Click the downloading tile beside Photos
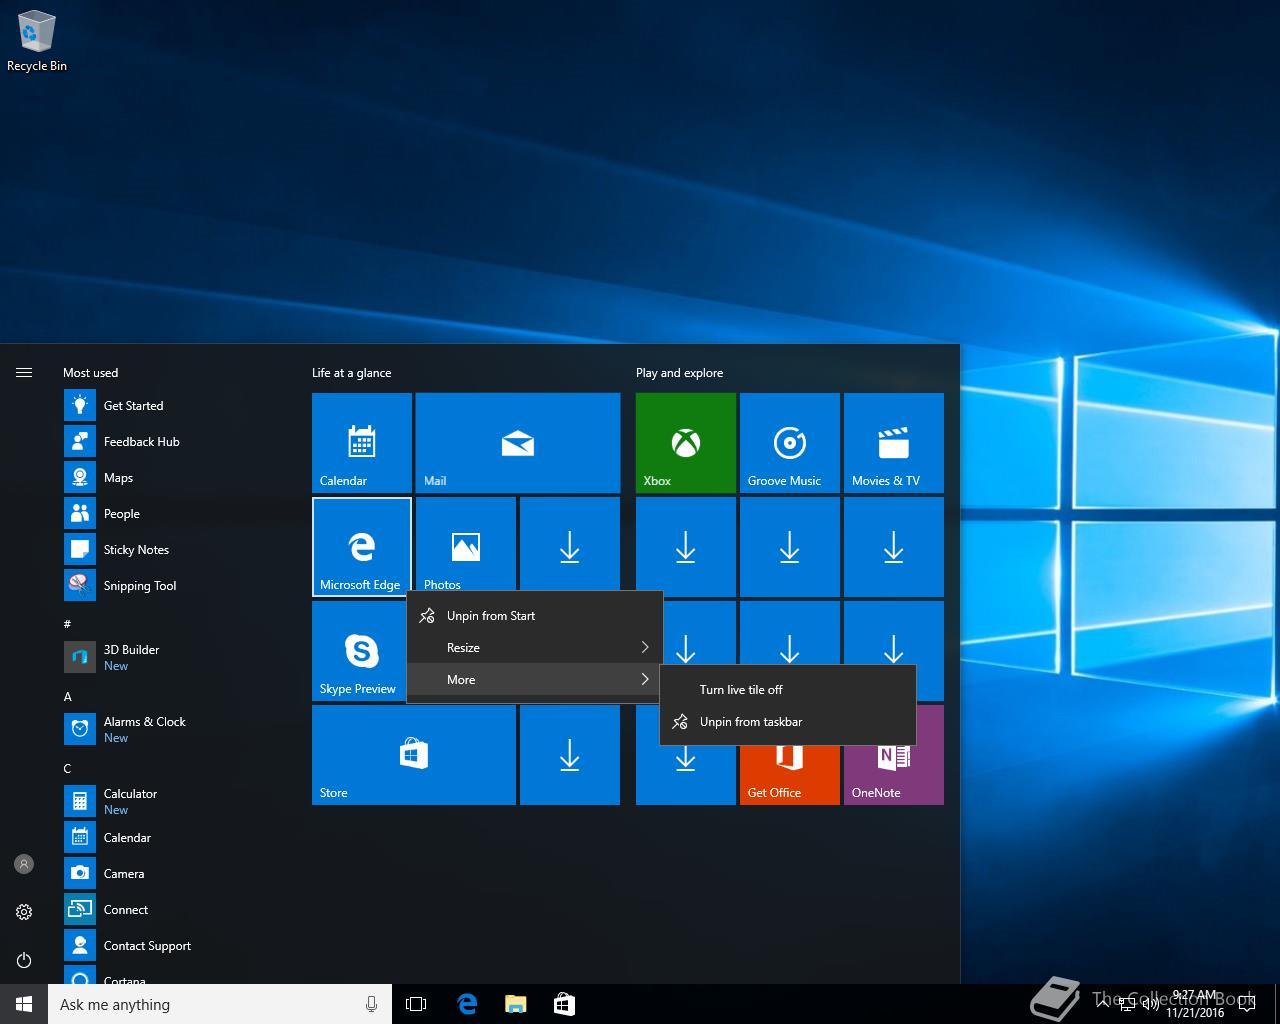This screenshot has height=1024, width=1280. [x=570, y=544]
